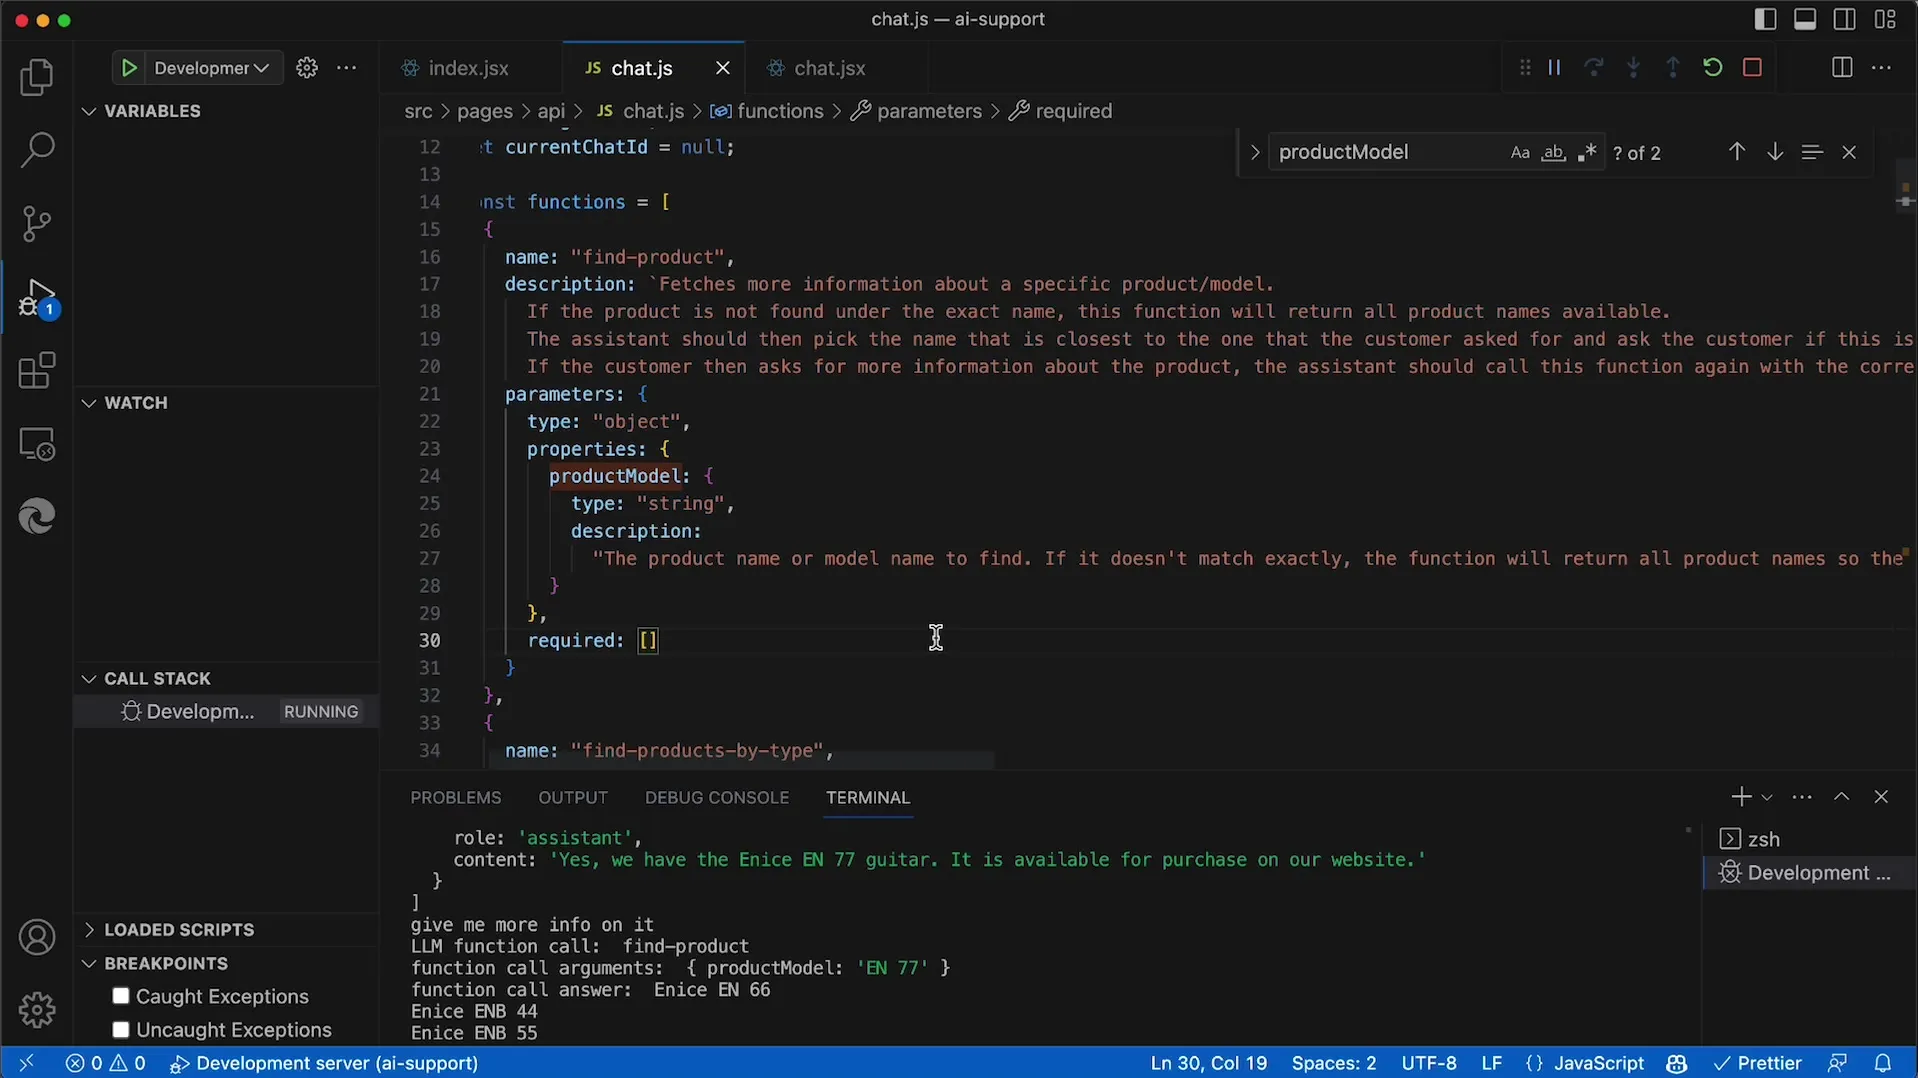Create a new terminal with plus

1741,797
